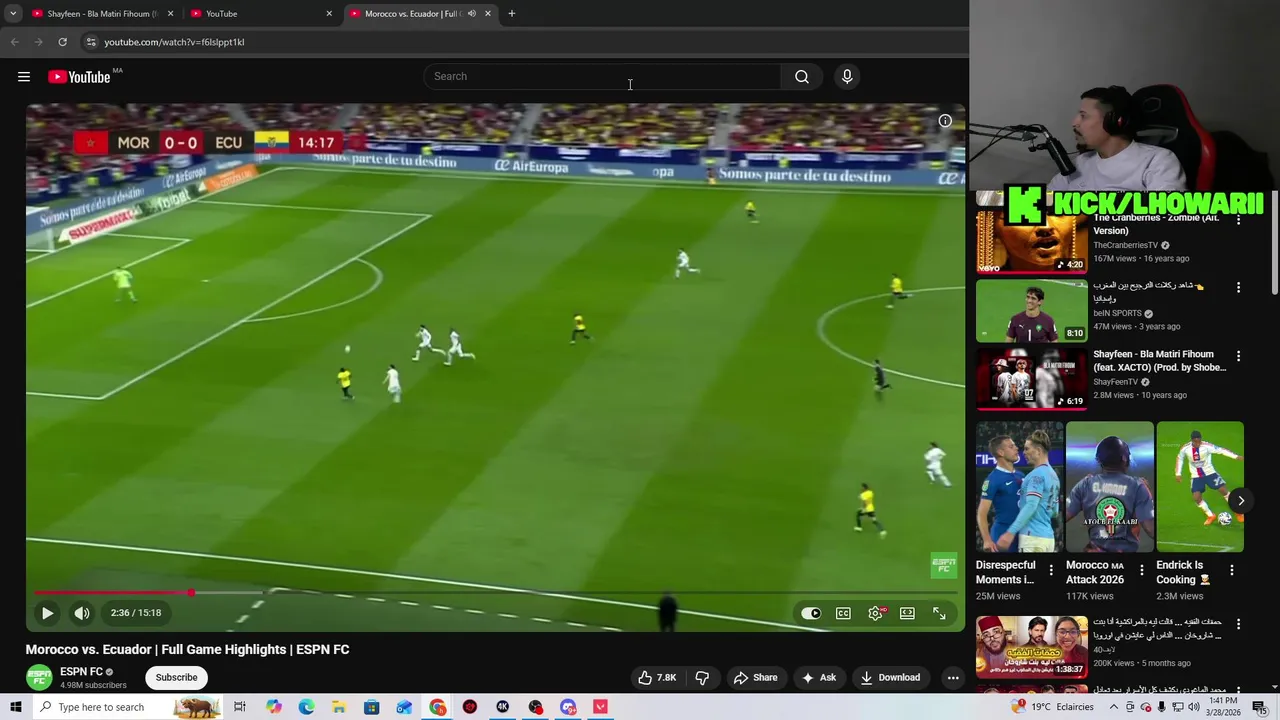Screen dimensions: 1280x720
Task: Go to the YouTube home logo
Action: [x=79, y=77]
